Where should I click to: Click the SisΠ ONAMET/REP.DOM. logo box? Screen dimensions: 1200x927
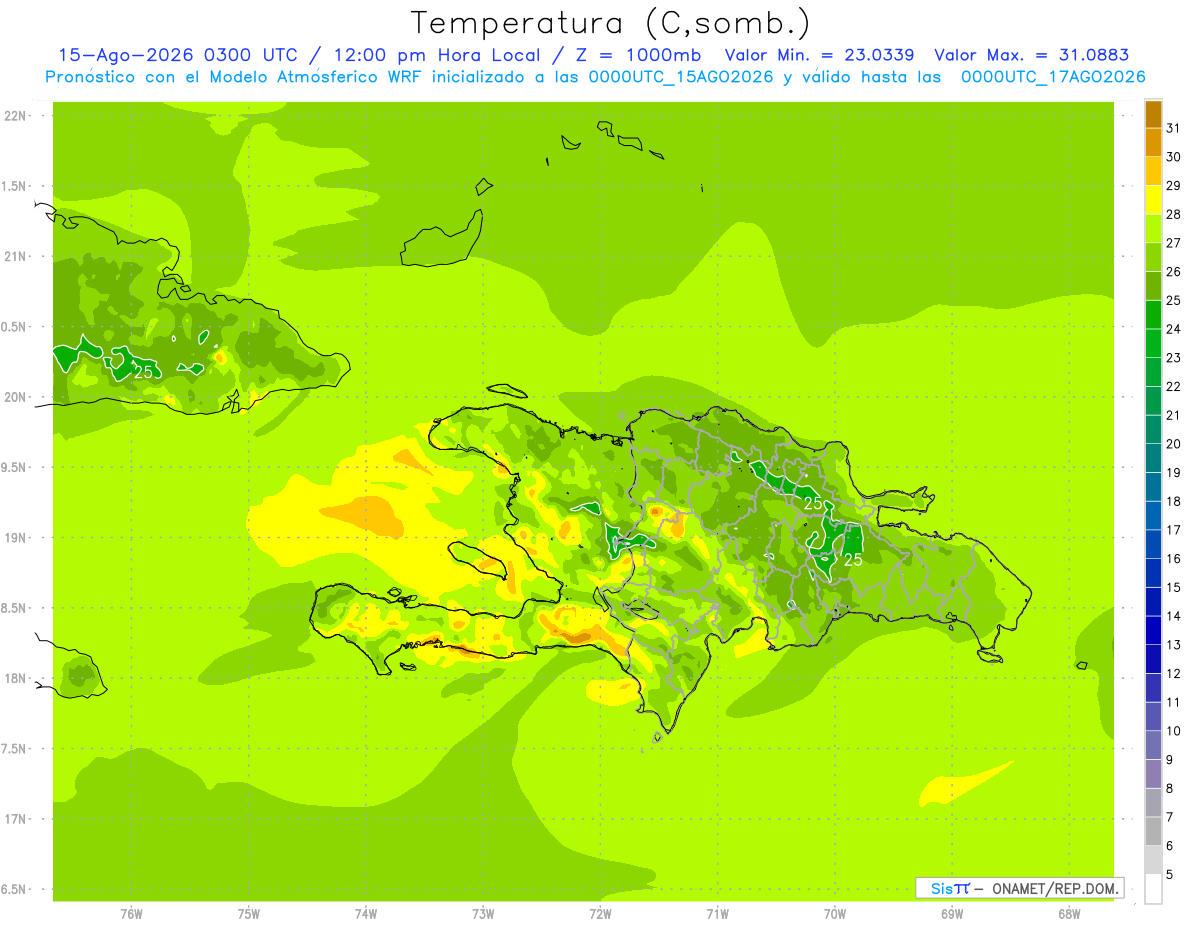(1020, 888)
